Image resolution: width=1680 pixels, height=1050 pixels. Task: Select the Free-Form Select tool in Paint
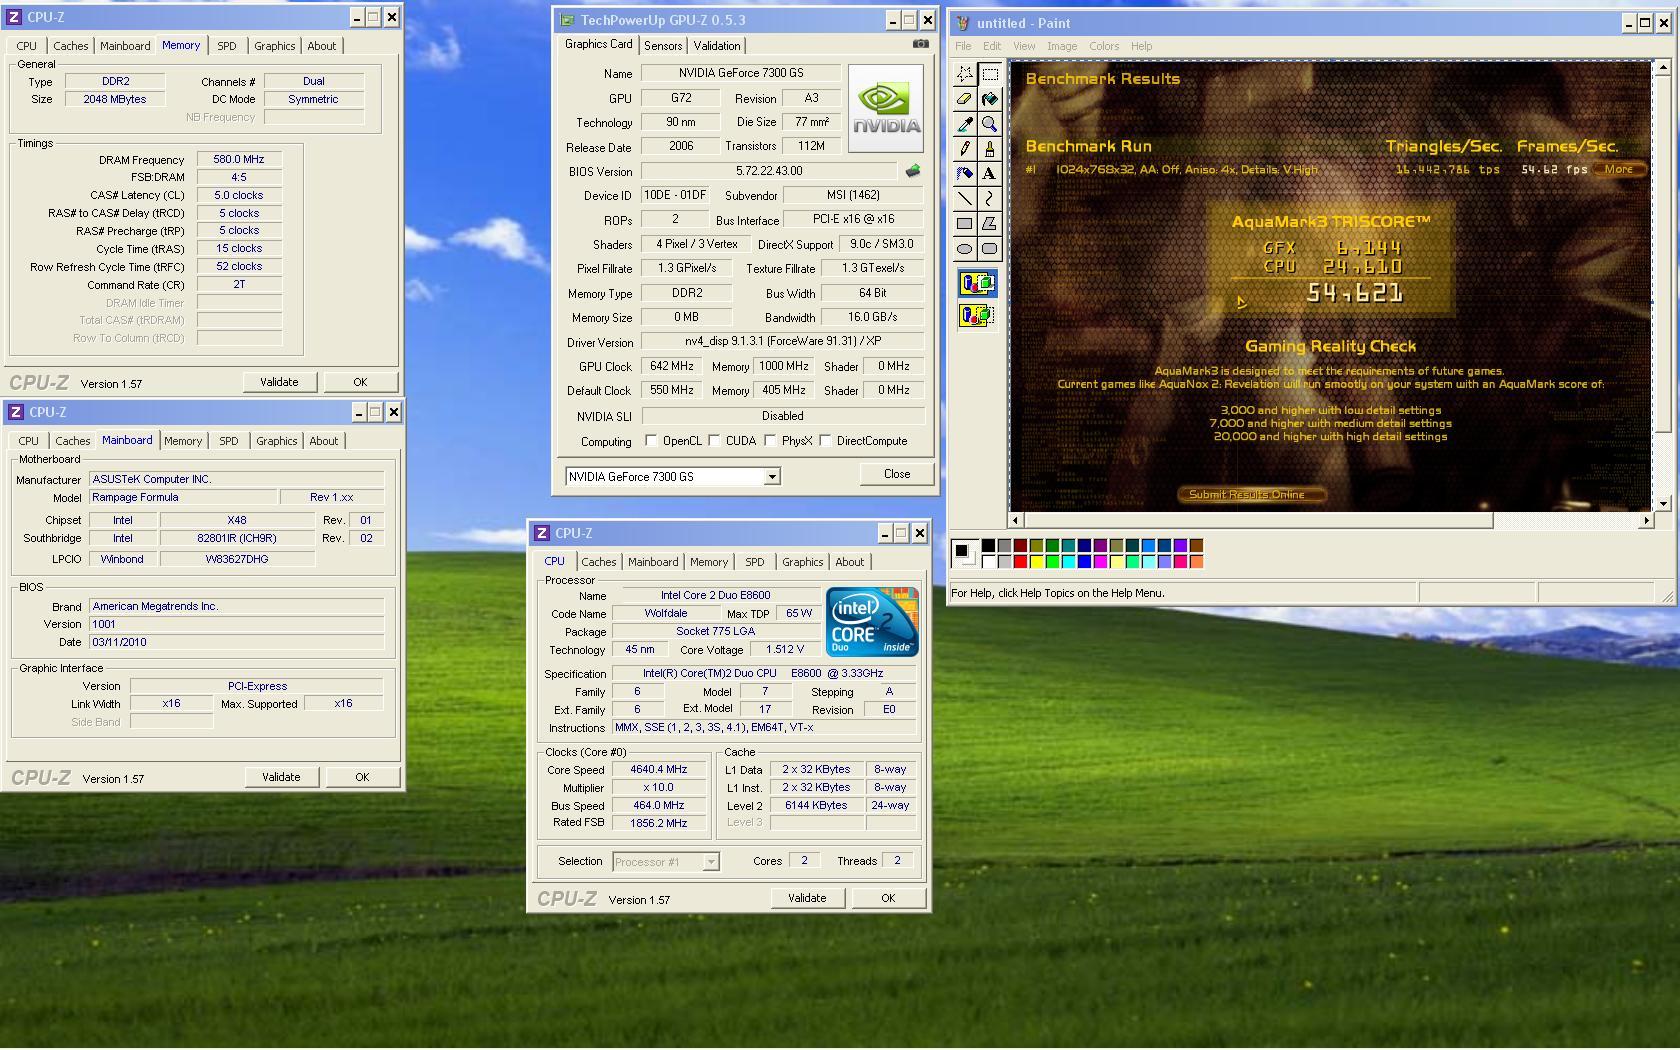[x=964, y=74]
